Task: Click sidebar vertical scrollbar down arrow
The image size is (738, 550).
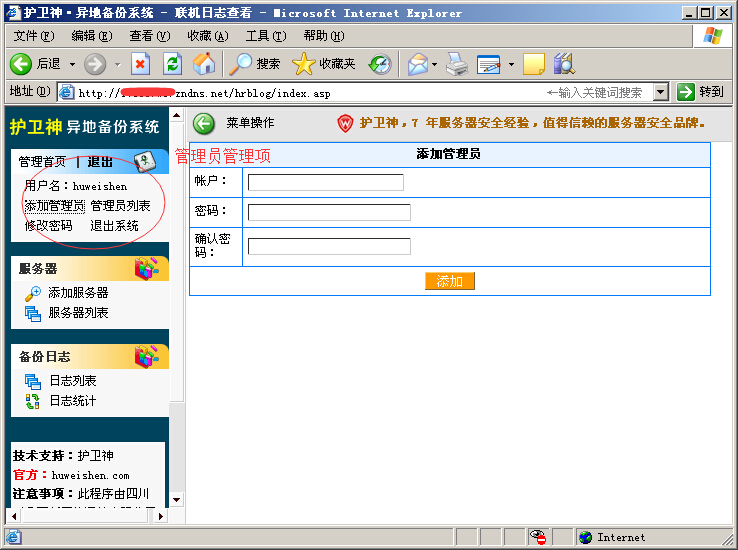Action: click(x=176, y=500)
